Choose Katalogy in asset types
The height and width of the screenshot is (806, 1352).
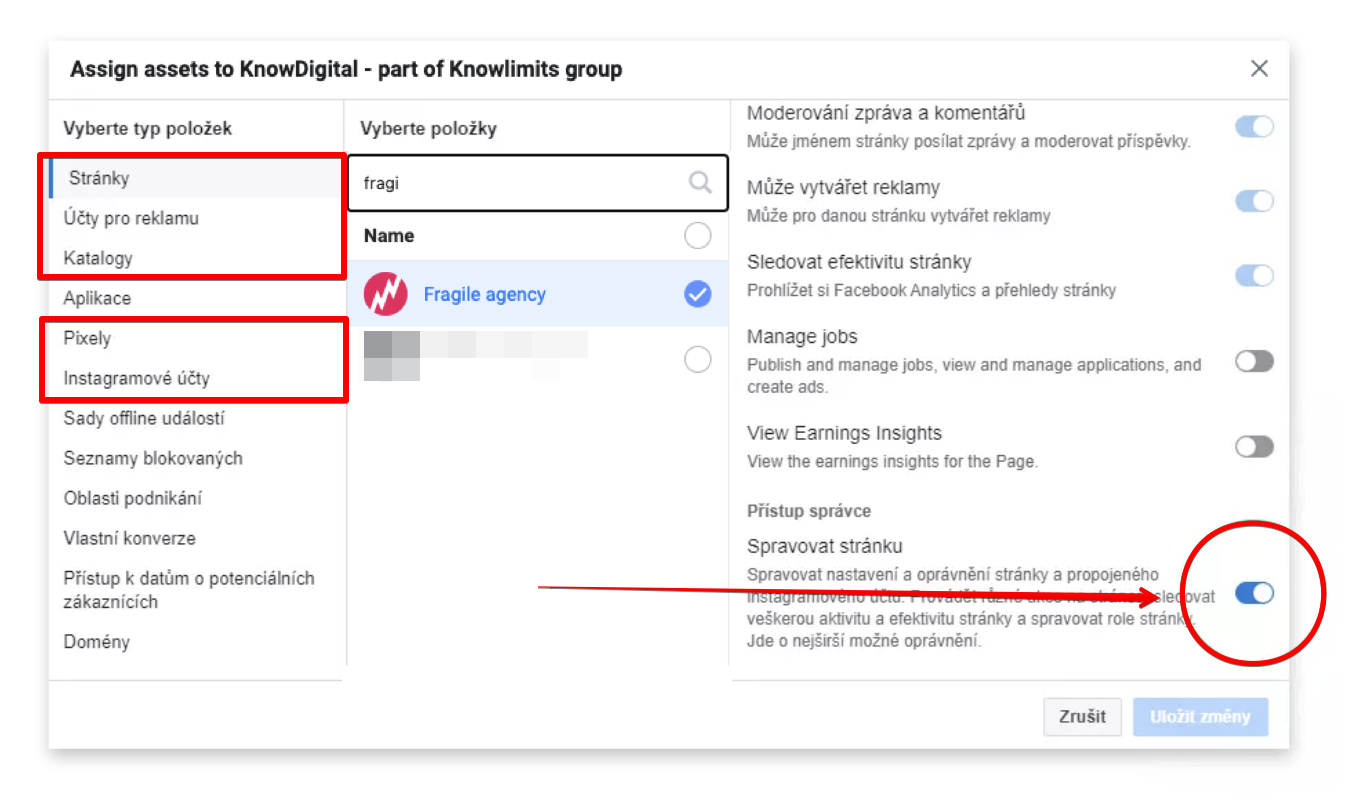[98, 258]
